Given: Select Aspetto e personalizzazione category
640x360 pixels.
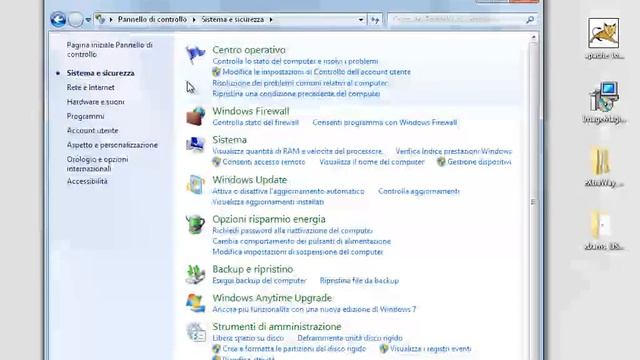Looking at the screenshot, I should tap(112, 145).
